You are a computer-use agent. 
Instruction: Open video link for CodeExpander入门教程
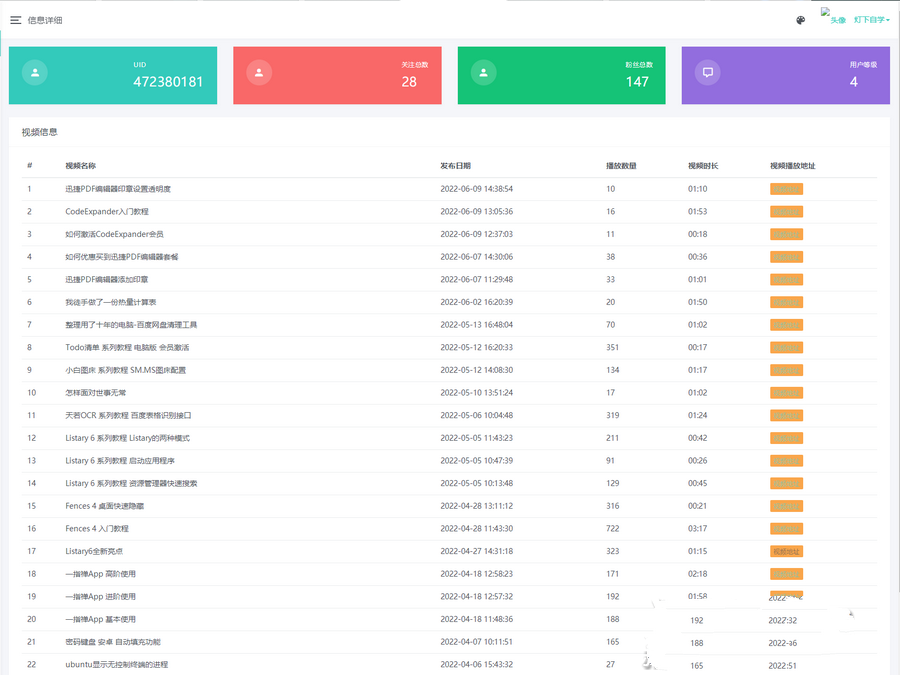(786, 212)
